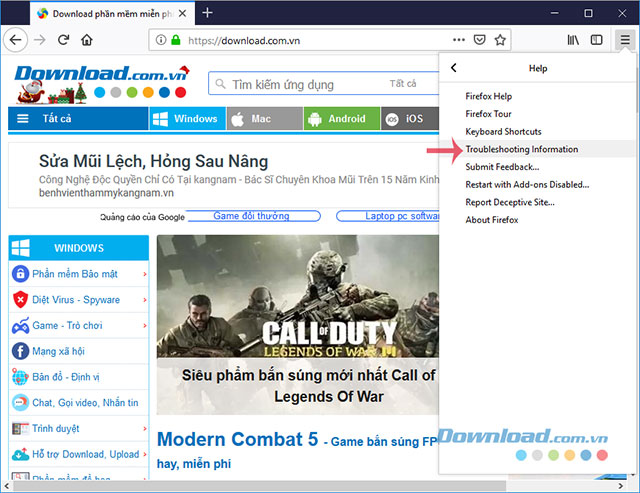This screenshot has width=640, height=493.
Task: Click the game controller icon
Action: 20,326
